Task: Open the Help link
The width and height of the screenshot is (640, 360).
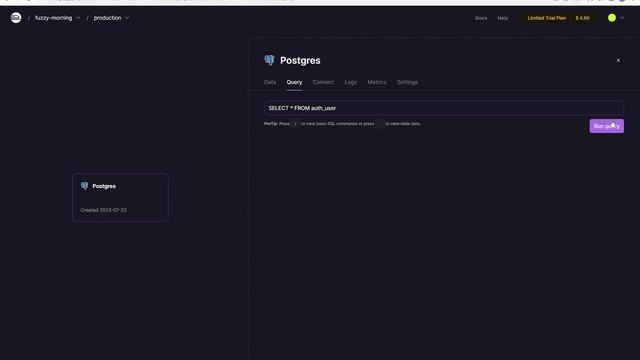Action: [502, 18]
